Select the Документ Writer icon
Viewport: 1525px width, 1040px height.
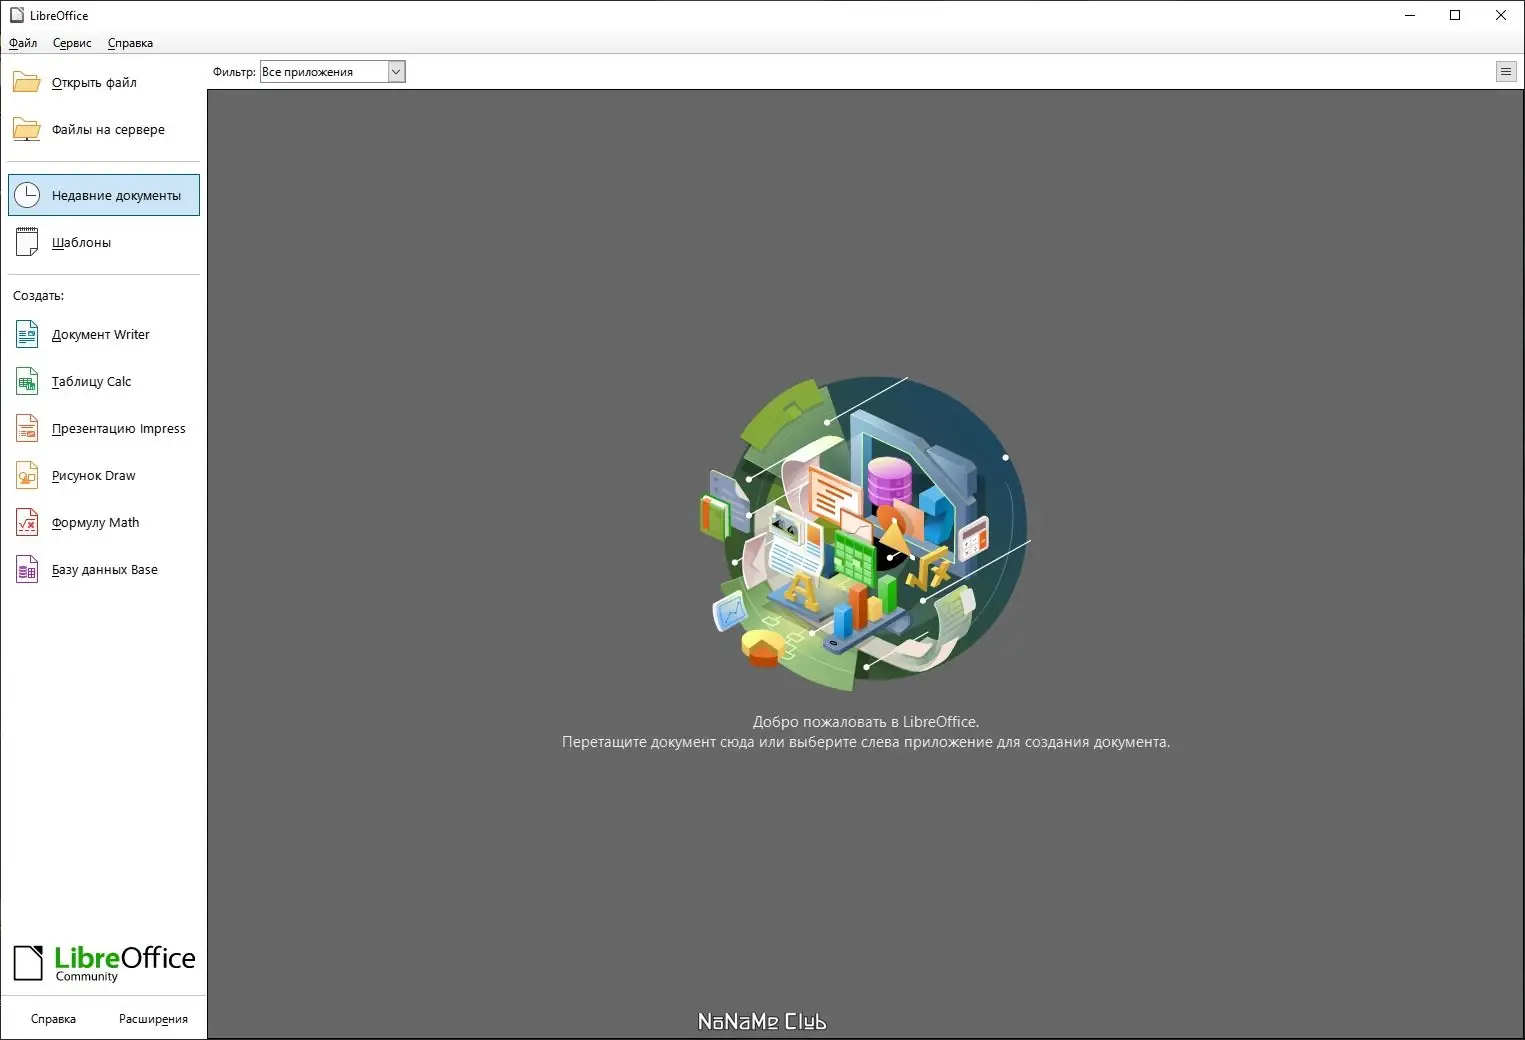coord(26,334)
